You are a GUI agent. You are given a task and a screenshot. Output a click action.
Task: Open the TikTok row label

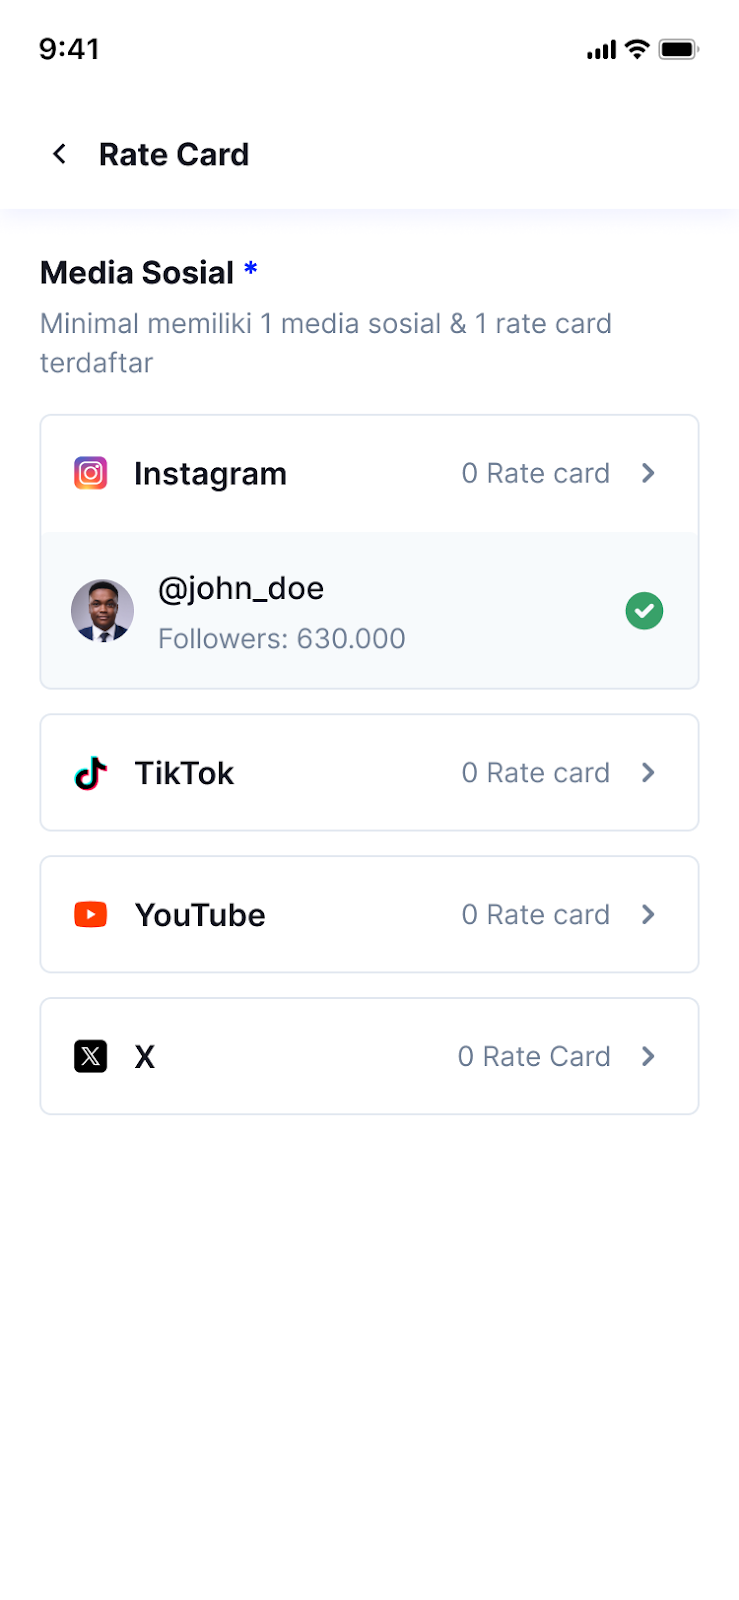pos(184,773)
